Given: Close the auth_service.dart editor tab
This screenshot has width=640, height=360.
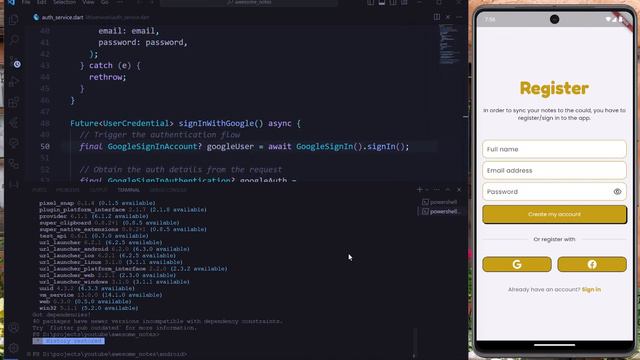Looking at the screenshot, I should pos(448,17).
